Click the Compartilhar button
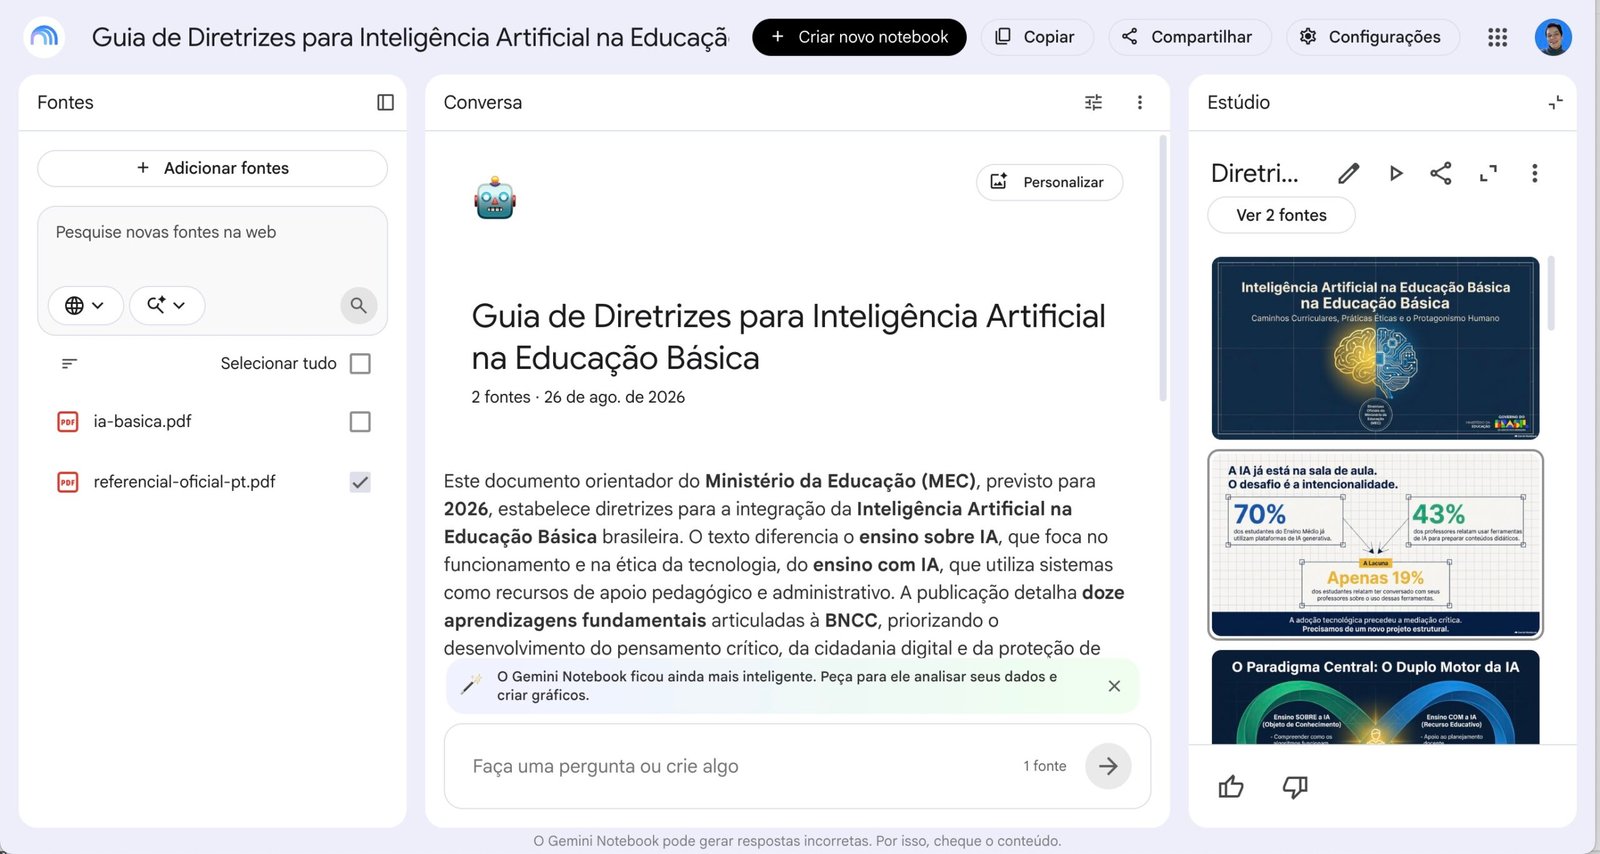 [1188, 37]
